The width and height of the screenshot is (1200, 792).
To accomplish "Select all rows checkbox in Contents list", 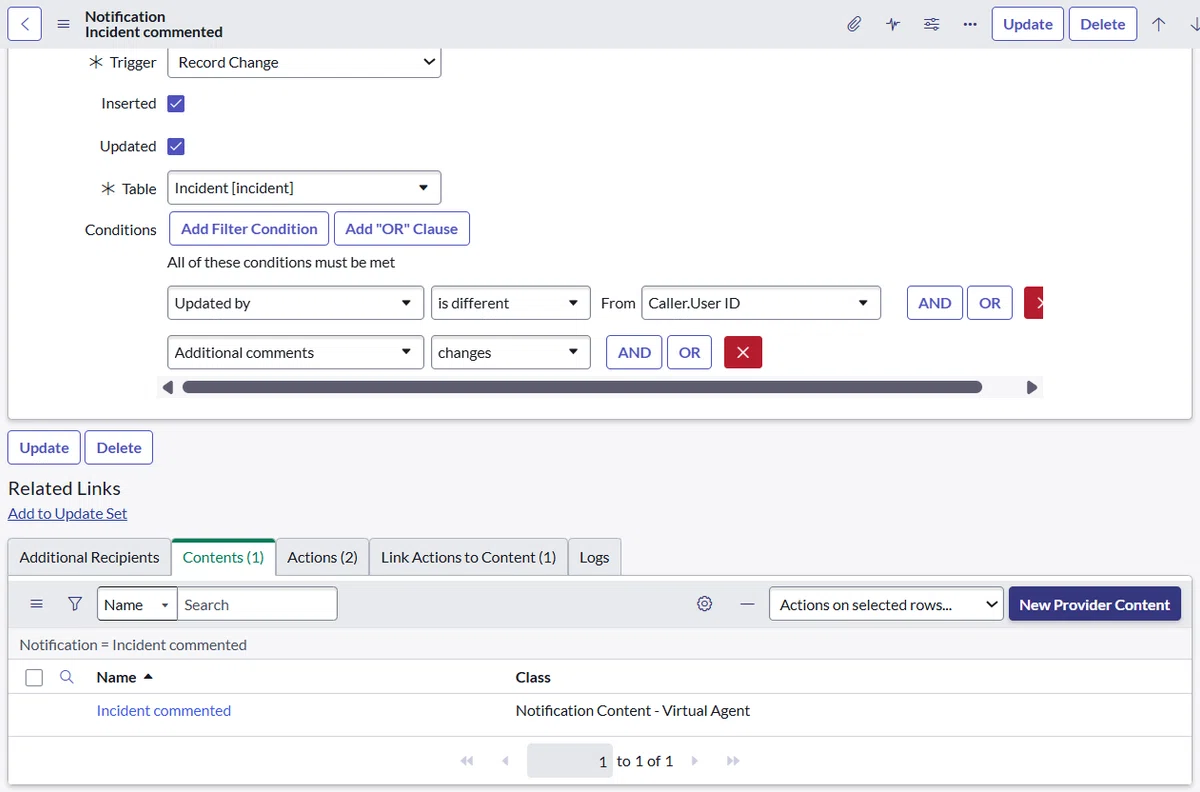I will [x=34, y=677].
